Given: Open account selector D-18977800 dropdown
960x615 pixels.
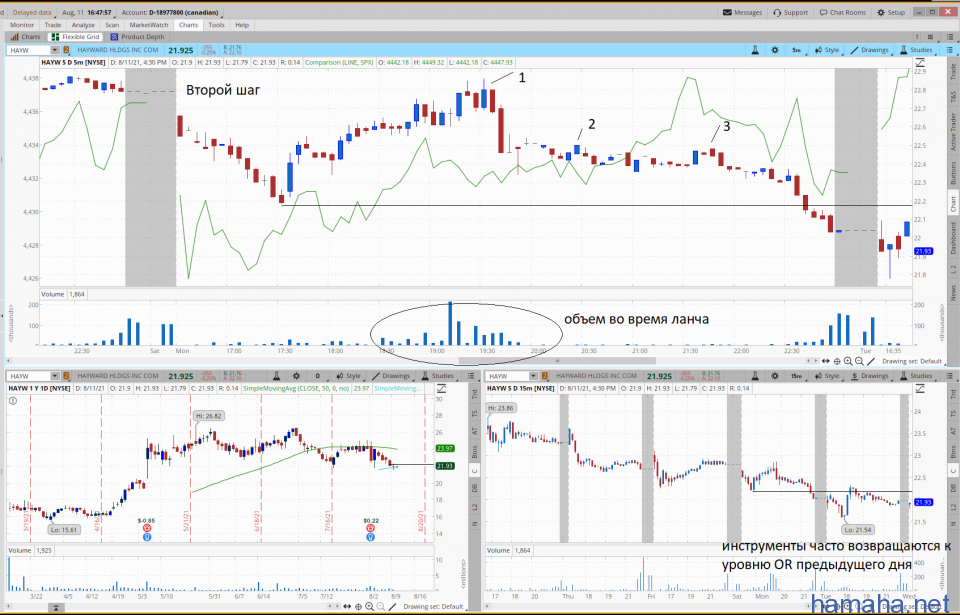Looking at the screenshot, I should (x=170, y=12).
